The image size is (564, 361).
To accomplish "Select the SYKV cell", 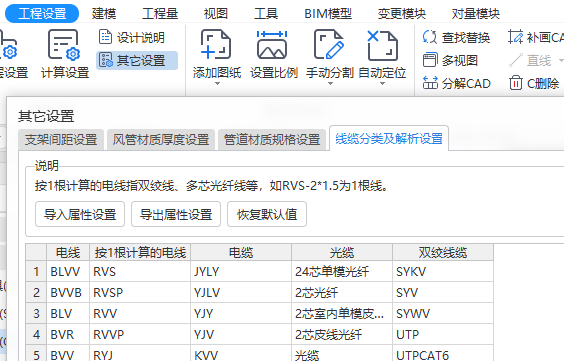I will point(443,271).
